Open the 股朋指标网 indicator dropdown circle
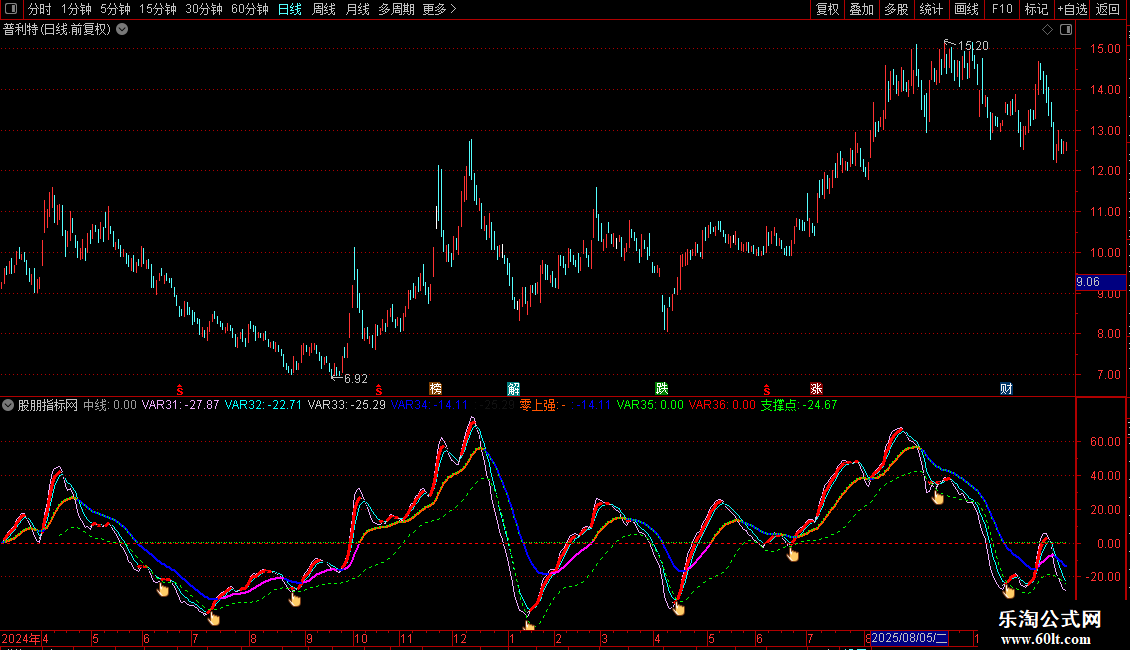This screenshot has height=650, width=1130. (8, 405)
